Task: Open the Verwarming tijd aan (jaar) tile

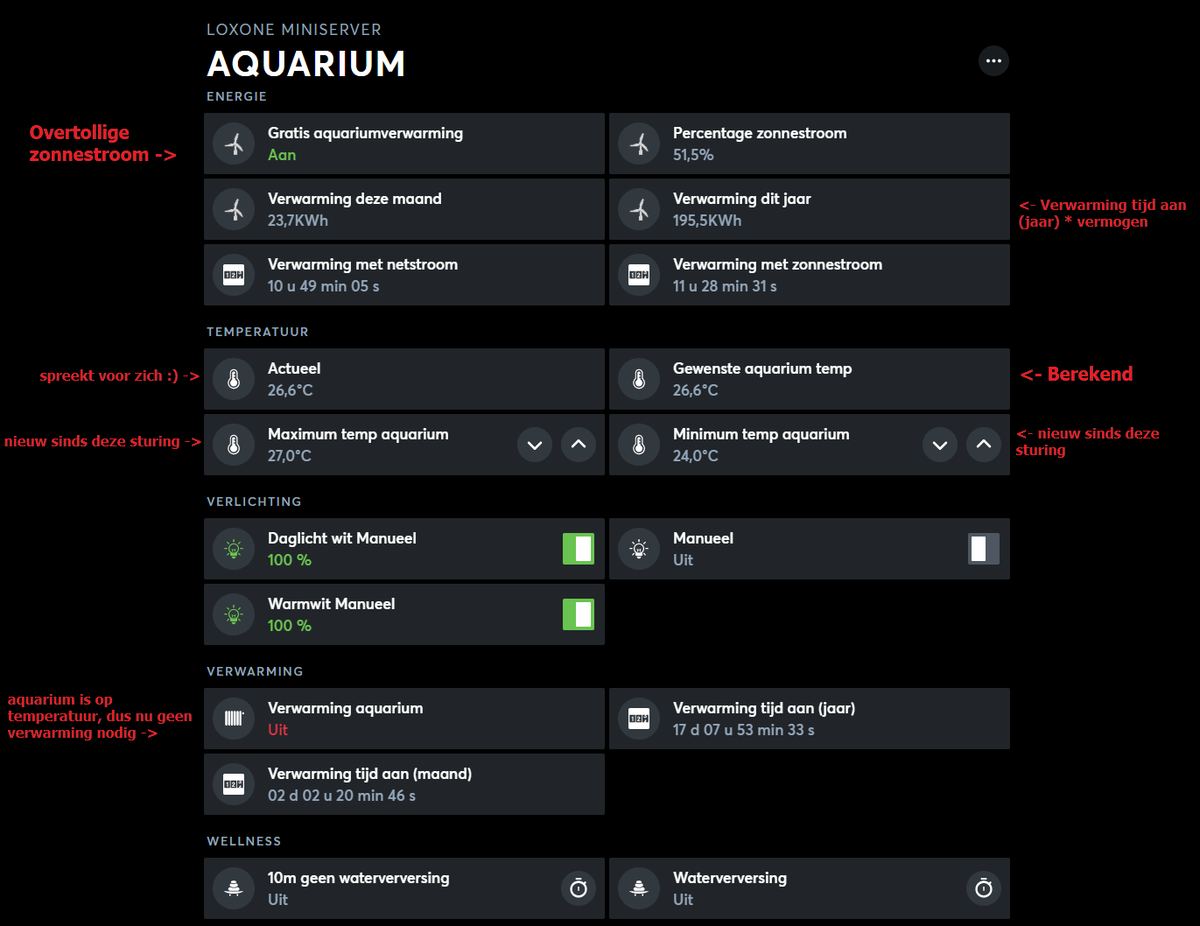Action: (x=808, y=718)
